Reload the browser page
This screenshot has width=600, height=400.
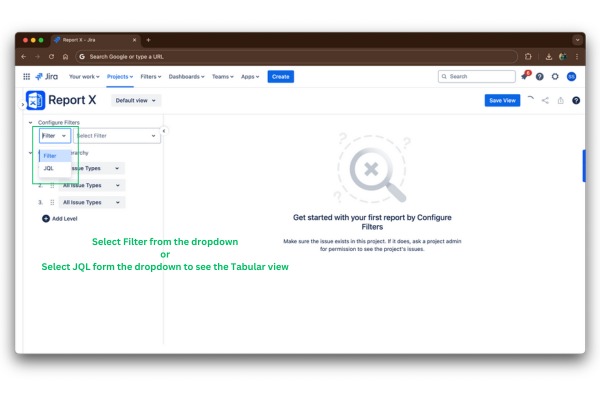[51, 57]
